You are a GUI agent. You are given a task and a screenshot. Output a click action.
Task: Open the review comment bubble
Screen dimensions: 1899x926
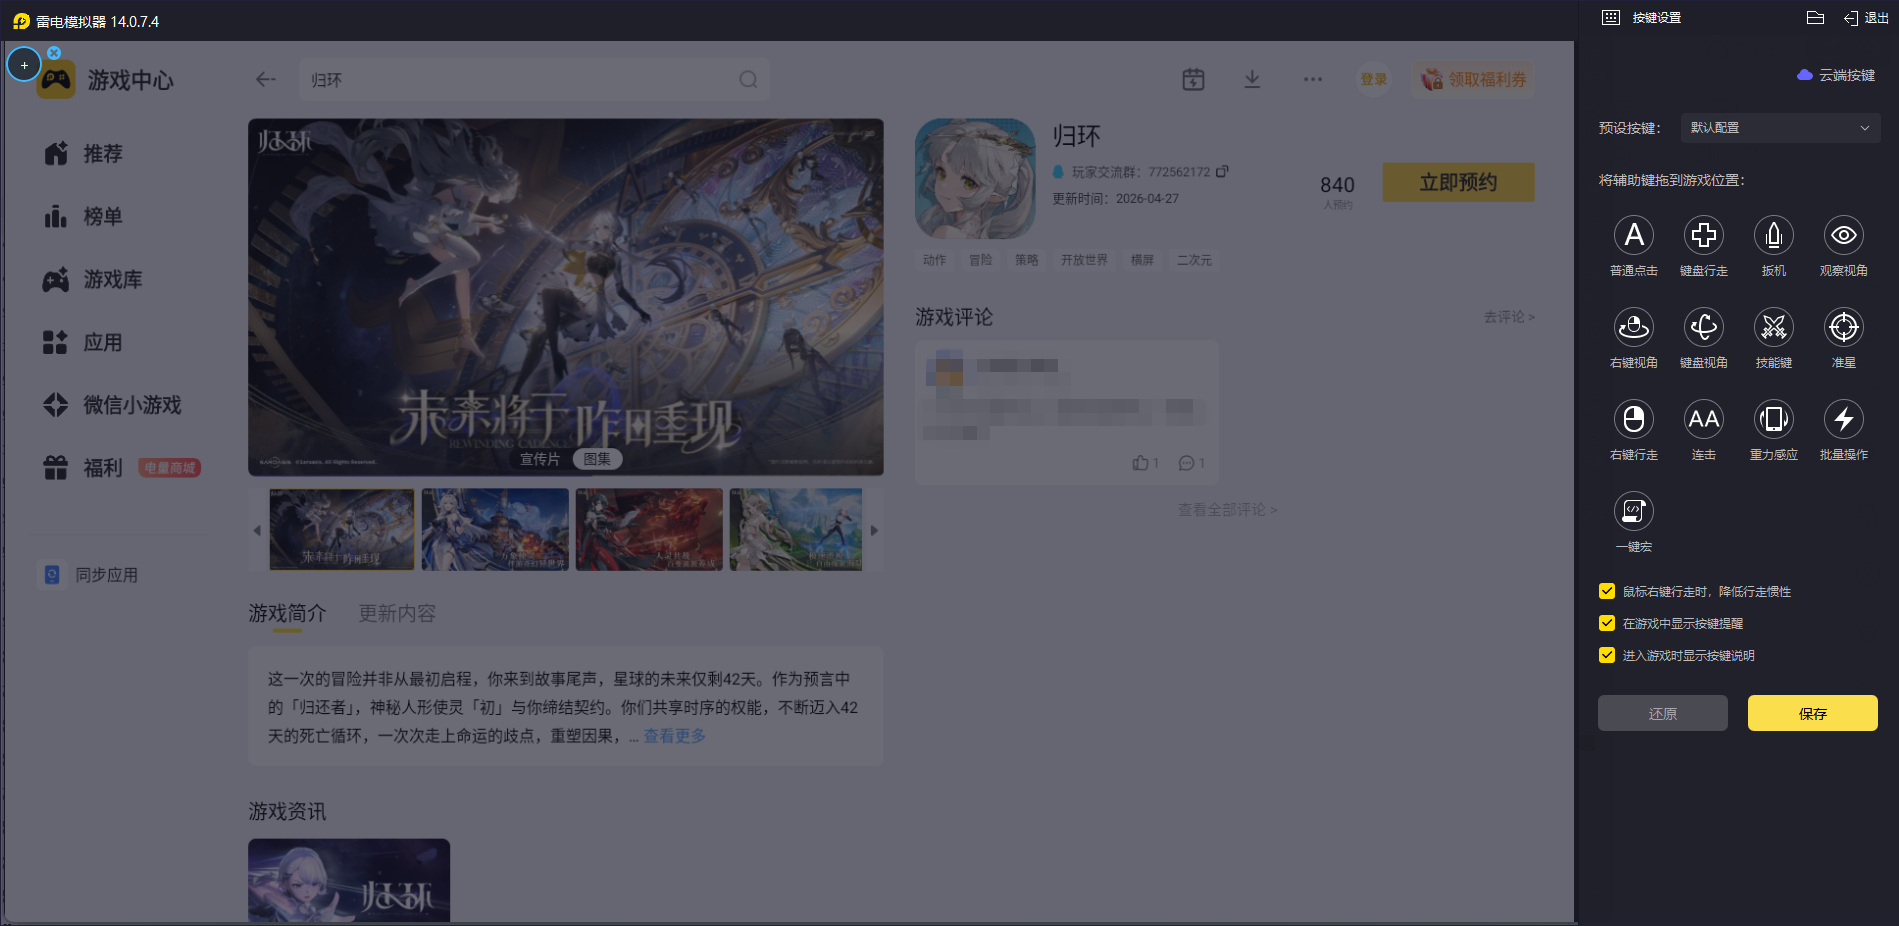point(1186,463)
